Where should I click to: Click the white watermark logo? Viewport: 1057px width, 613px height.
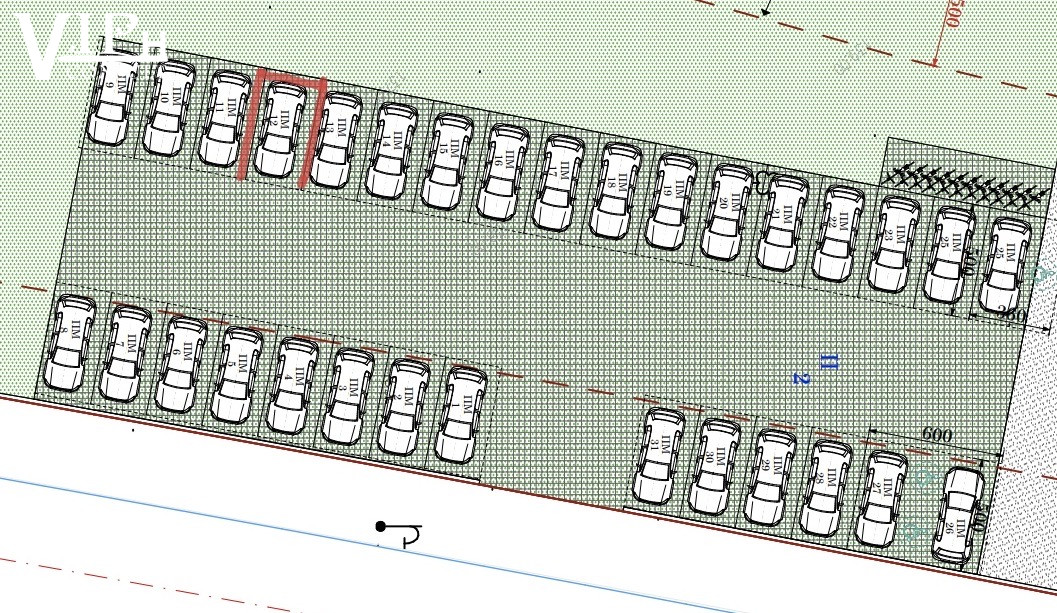(x=90, y=45)
